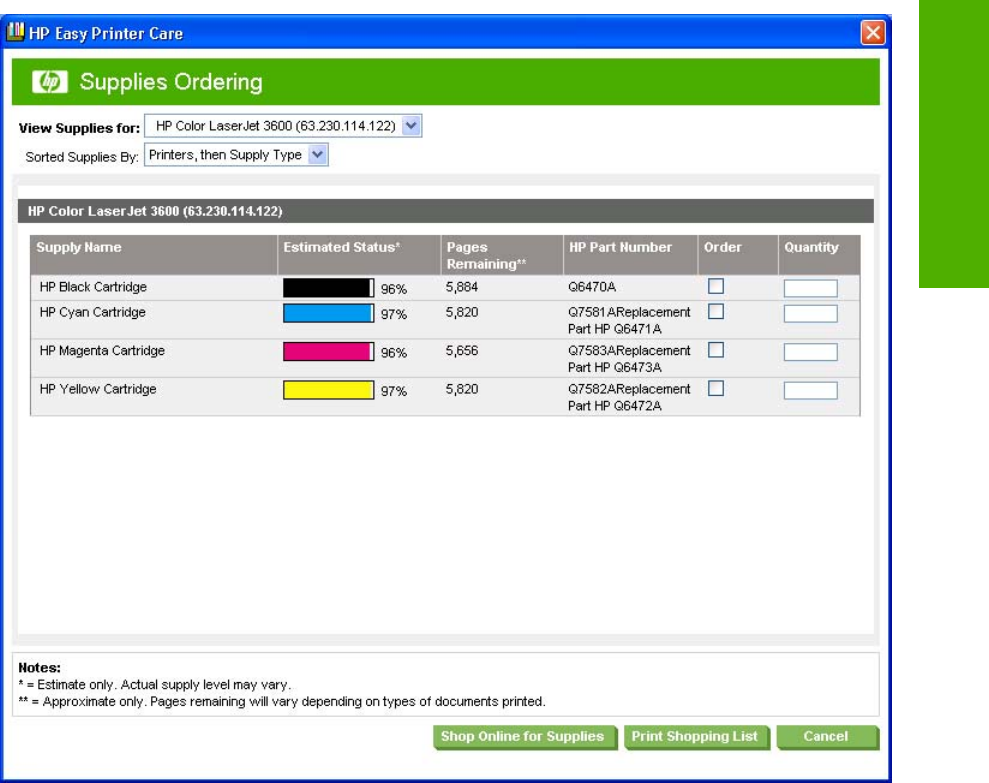This screenshot has width=989, height=783.
Task: Tick the Order checkbox for HP Magenta Cartridge
Action: pyautogui.click(x=716, y=350)
